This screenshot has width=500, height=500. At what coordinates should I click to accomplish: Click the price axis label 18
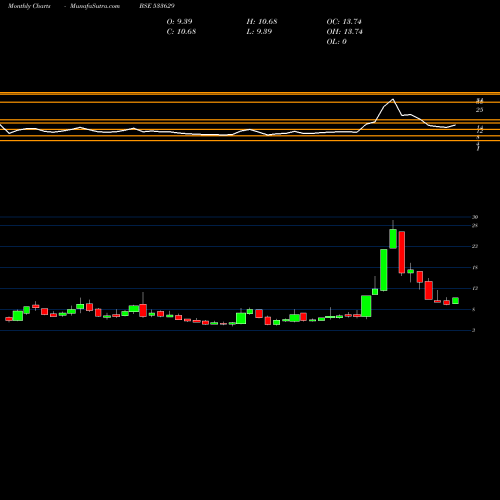(x=475, y=267)
